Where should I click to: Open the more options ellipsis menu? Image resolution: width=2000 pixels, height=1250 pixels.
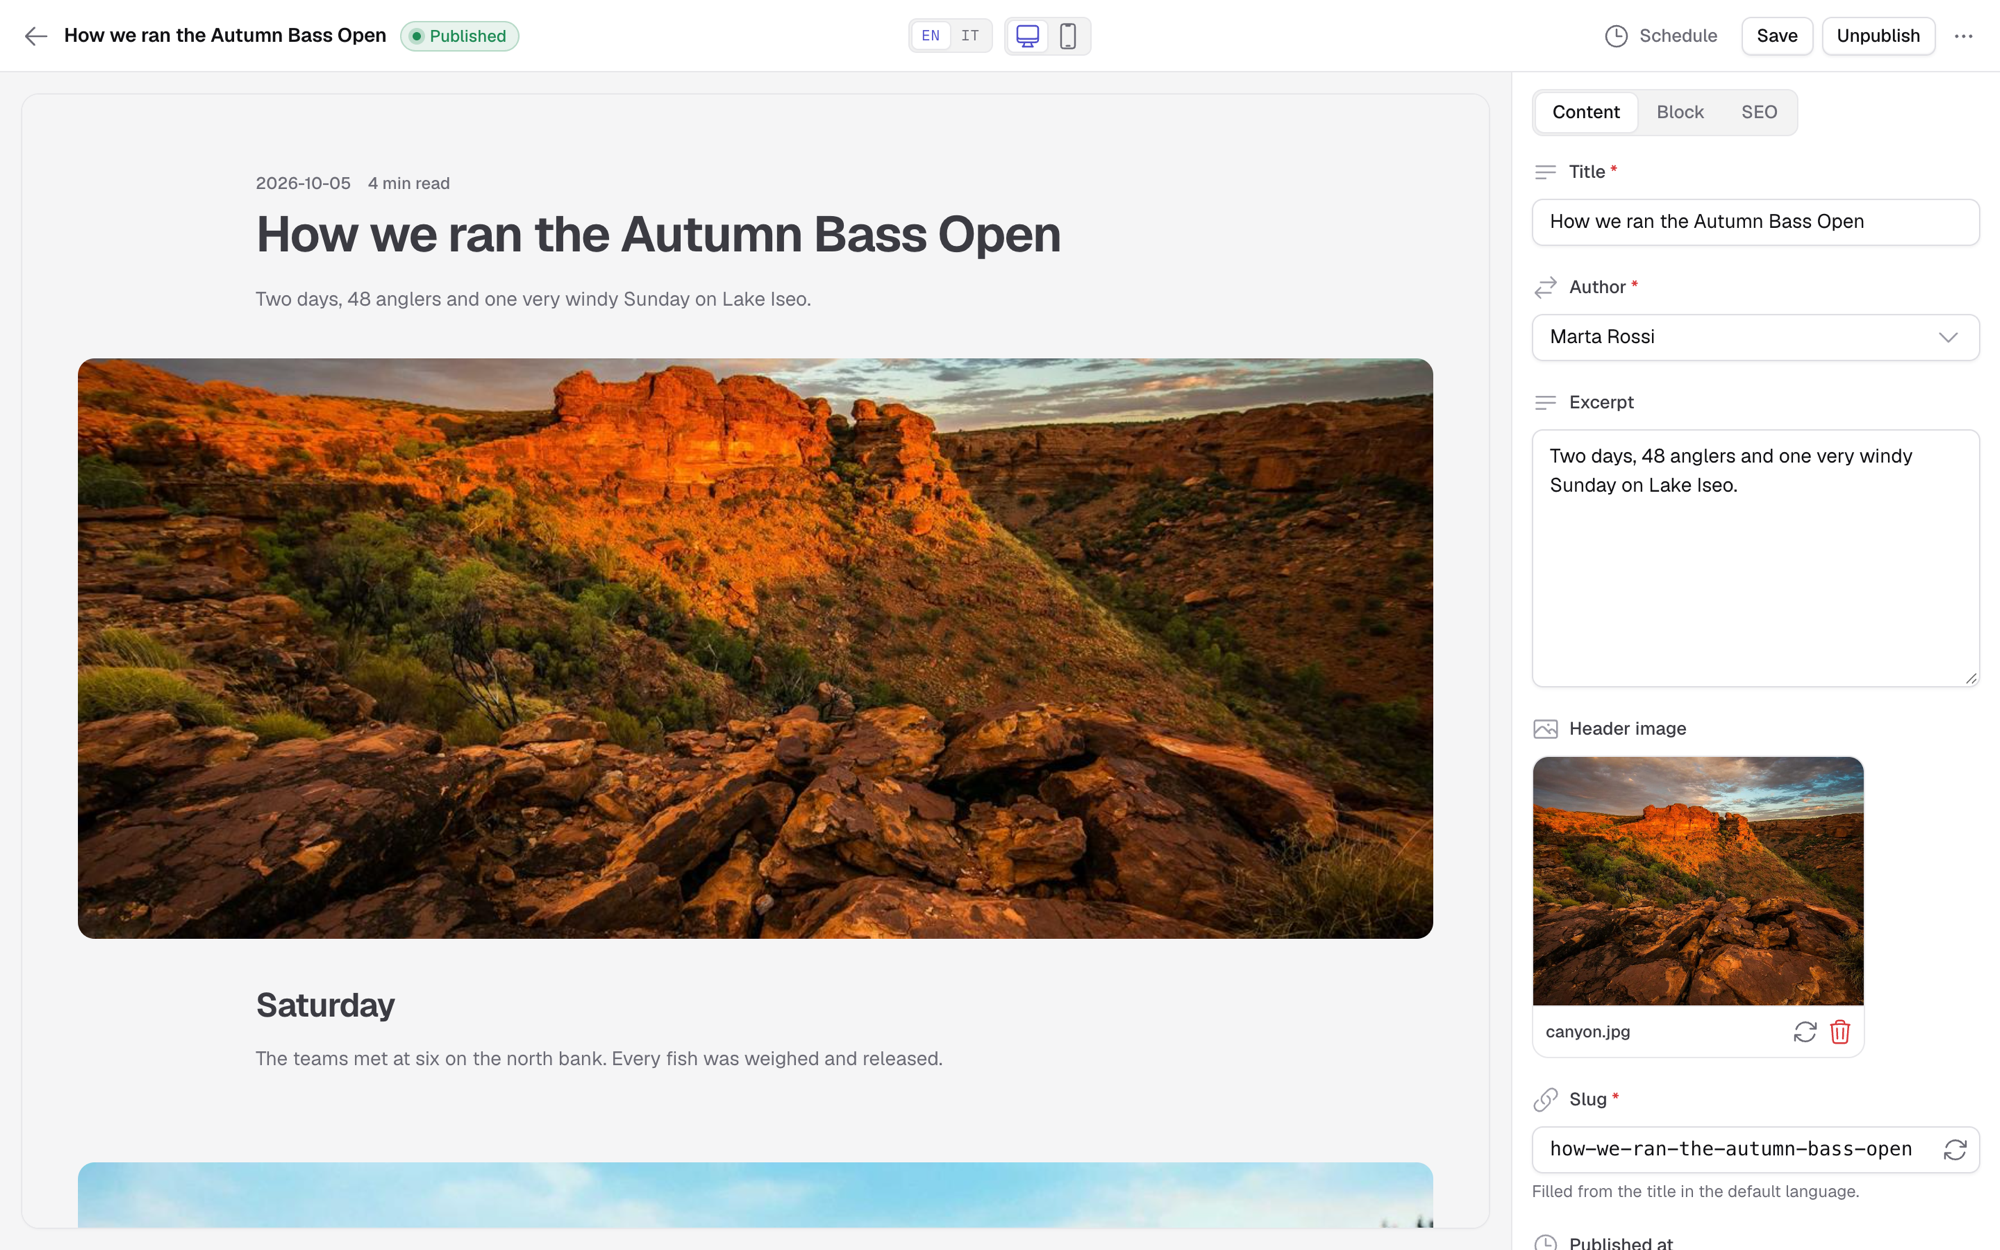click(x=1963, y=36)
